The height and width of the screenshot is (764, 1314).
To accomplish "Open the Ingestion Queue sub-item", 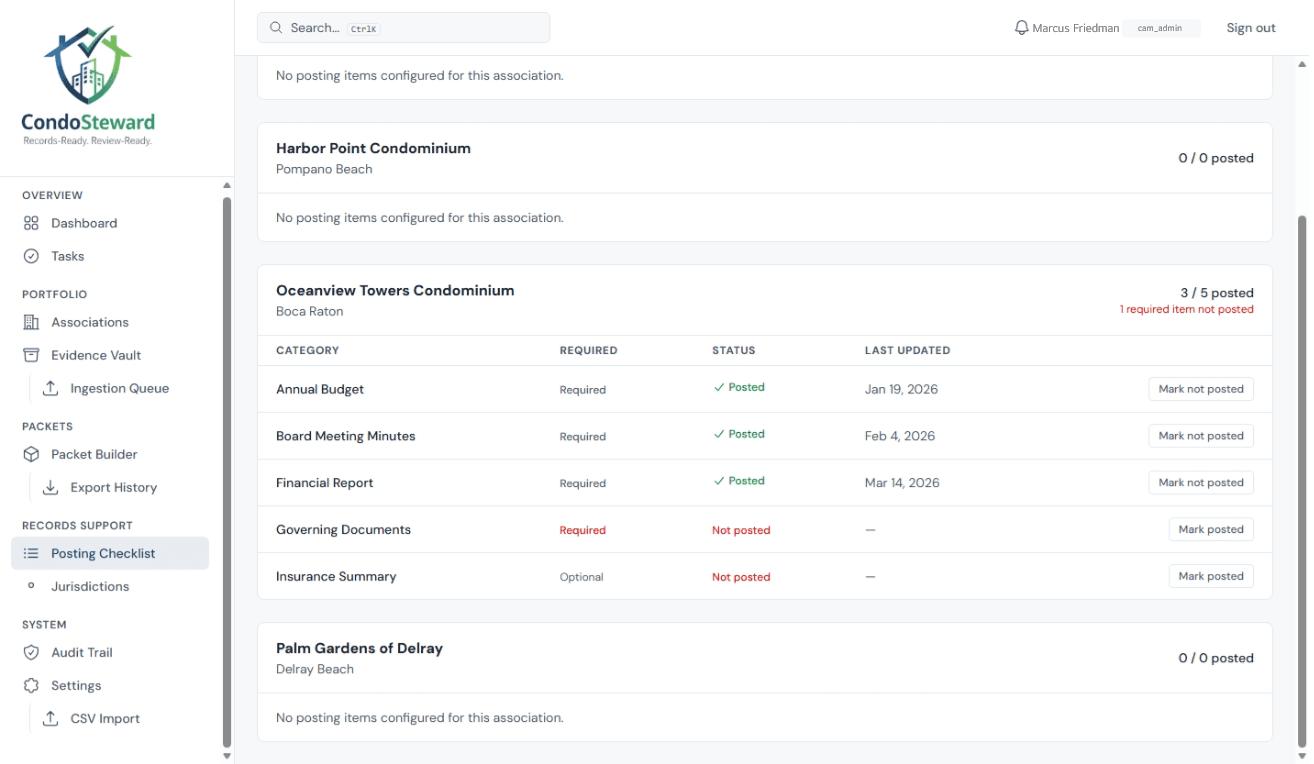I will [x=119, y=388].
